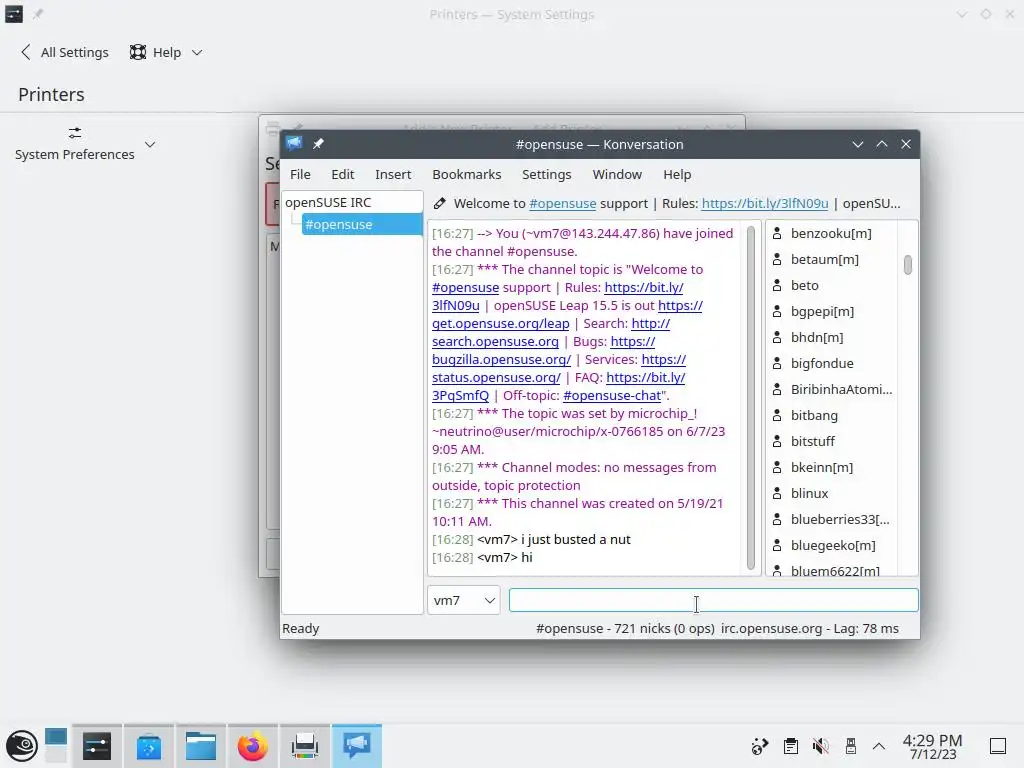The image size is (1024, 768).
Task: Select user bigfondue in nick list
Action: (822, 363)
